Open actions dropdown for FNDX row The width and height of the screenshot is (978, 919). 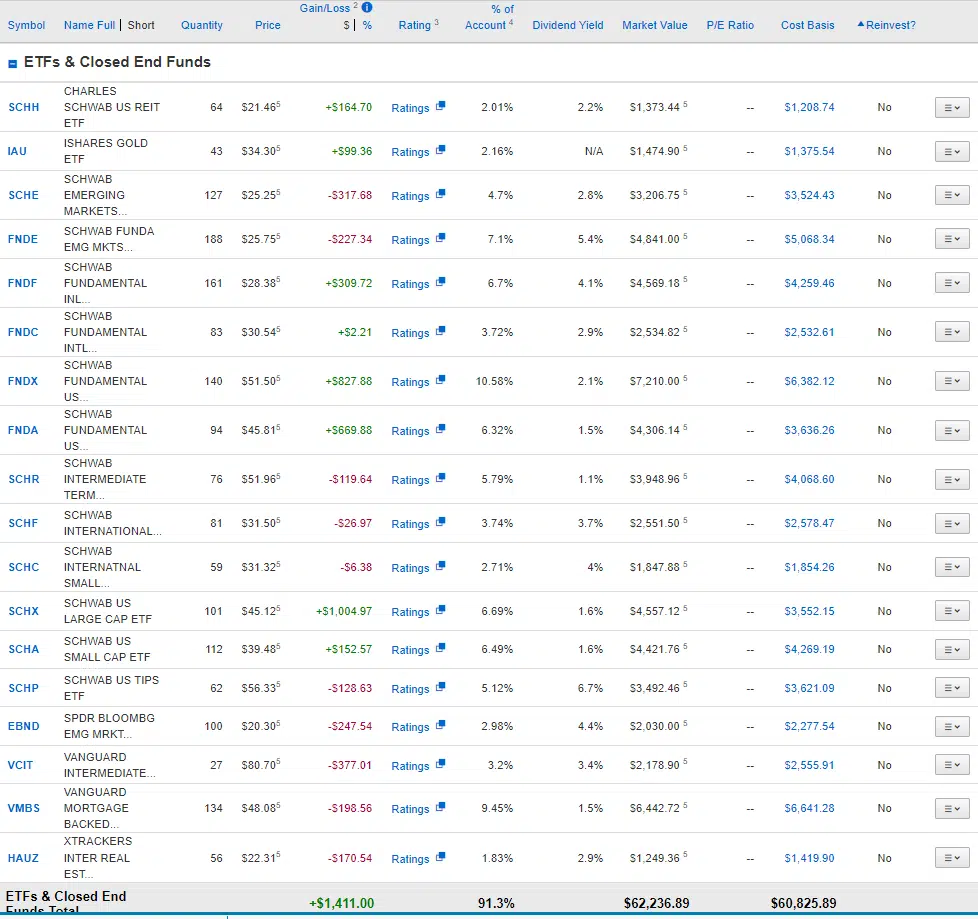952,381
